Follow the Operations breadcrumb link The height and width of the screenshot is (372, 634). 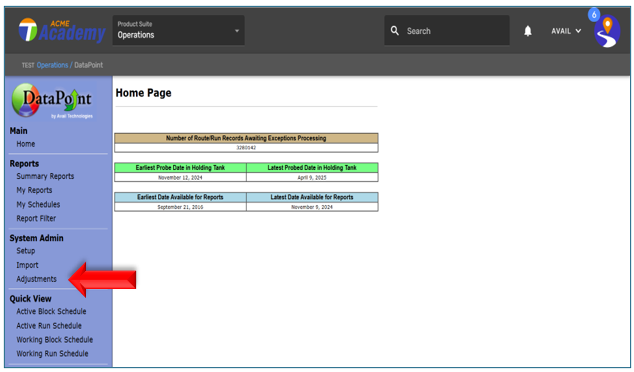(52, 65)
